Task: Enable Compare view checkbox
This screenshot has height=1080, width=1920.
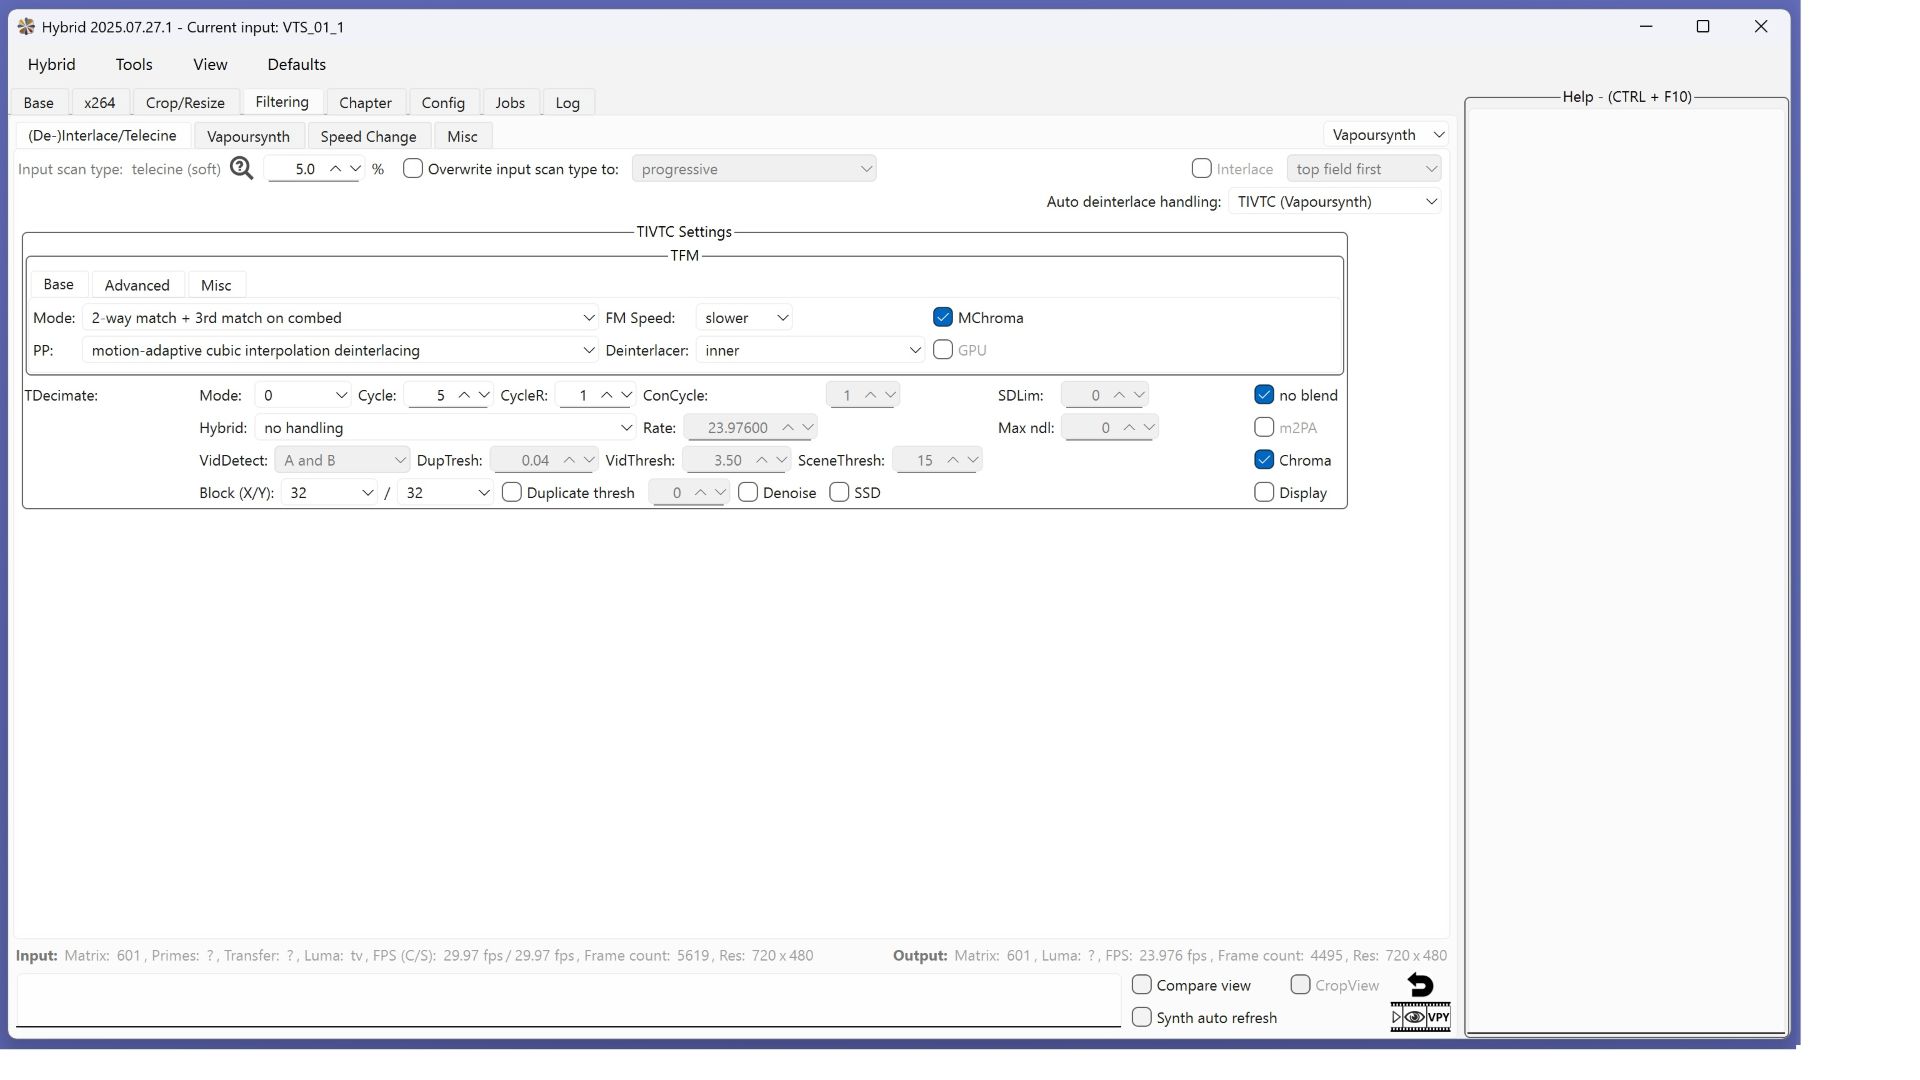Action: click(x=1141, y=985)
